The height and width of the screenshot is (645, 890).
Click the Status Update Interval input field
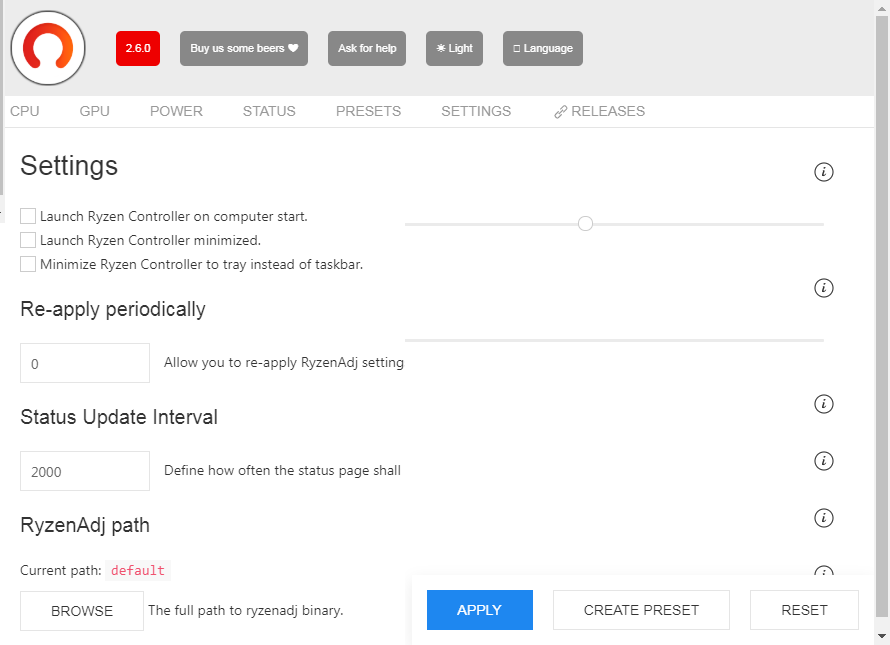(85, 471)
